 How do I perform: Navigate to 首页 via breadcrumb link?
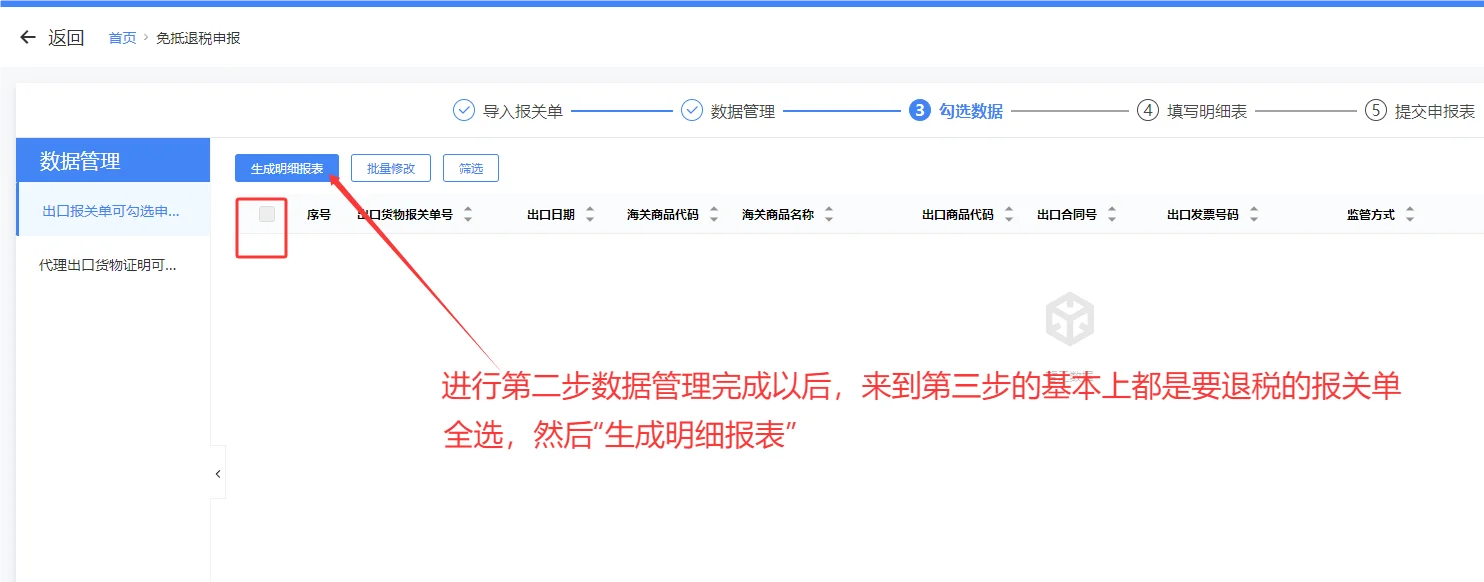coord(121,37)
